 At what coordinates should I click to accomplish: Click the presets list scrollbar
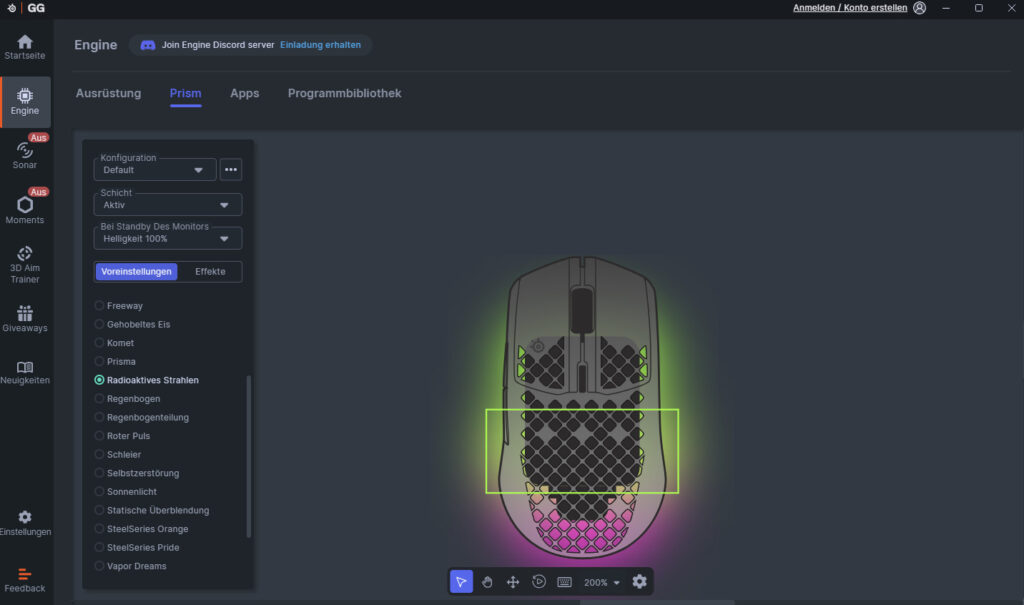[248, 455]
